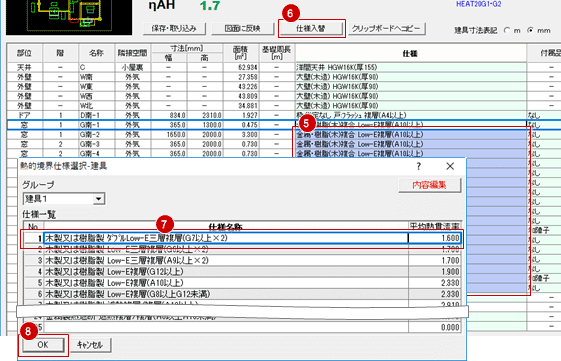The image size is (561, 361).
Task: Select spec row 4 Low-E複層(G12以上)
Action: (x=225, y=272)
